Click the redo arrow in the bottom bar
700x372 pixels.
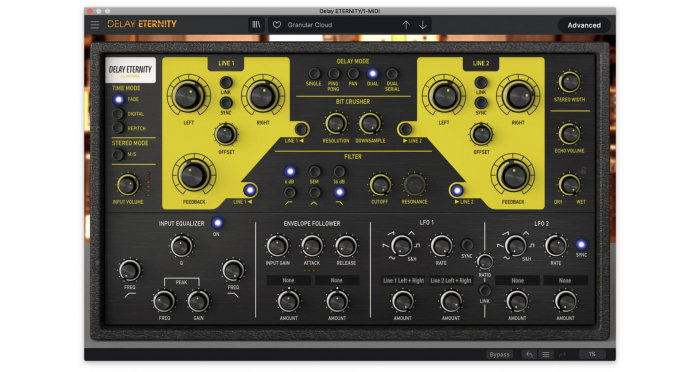click(x=562, y=355)
